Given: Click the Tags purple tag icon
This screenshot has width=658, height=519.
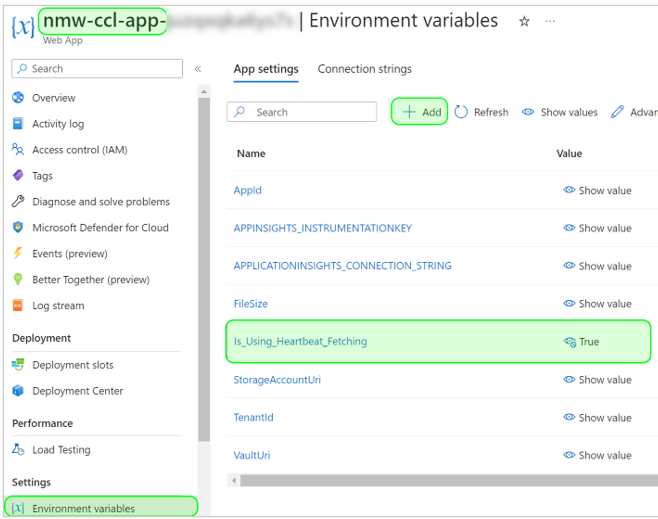Looking at the screenshot, I should (x=18, y=175).
